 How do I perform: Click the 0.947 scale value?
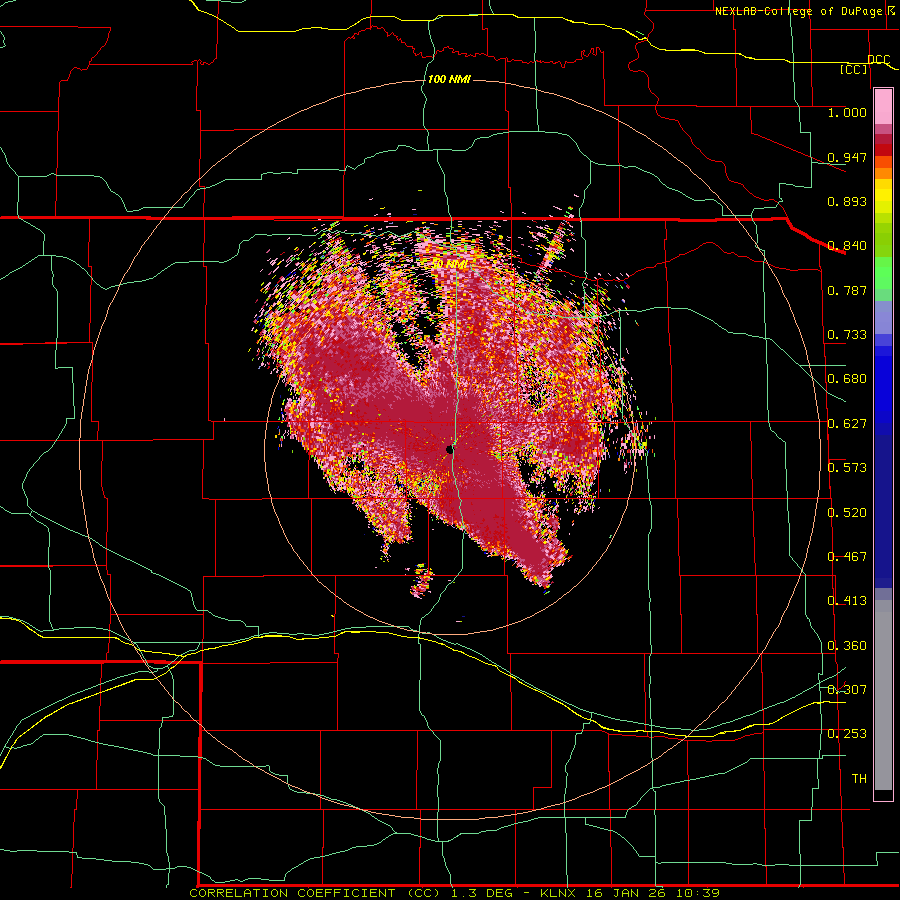pyautogui.click(x=847, y=157)
